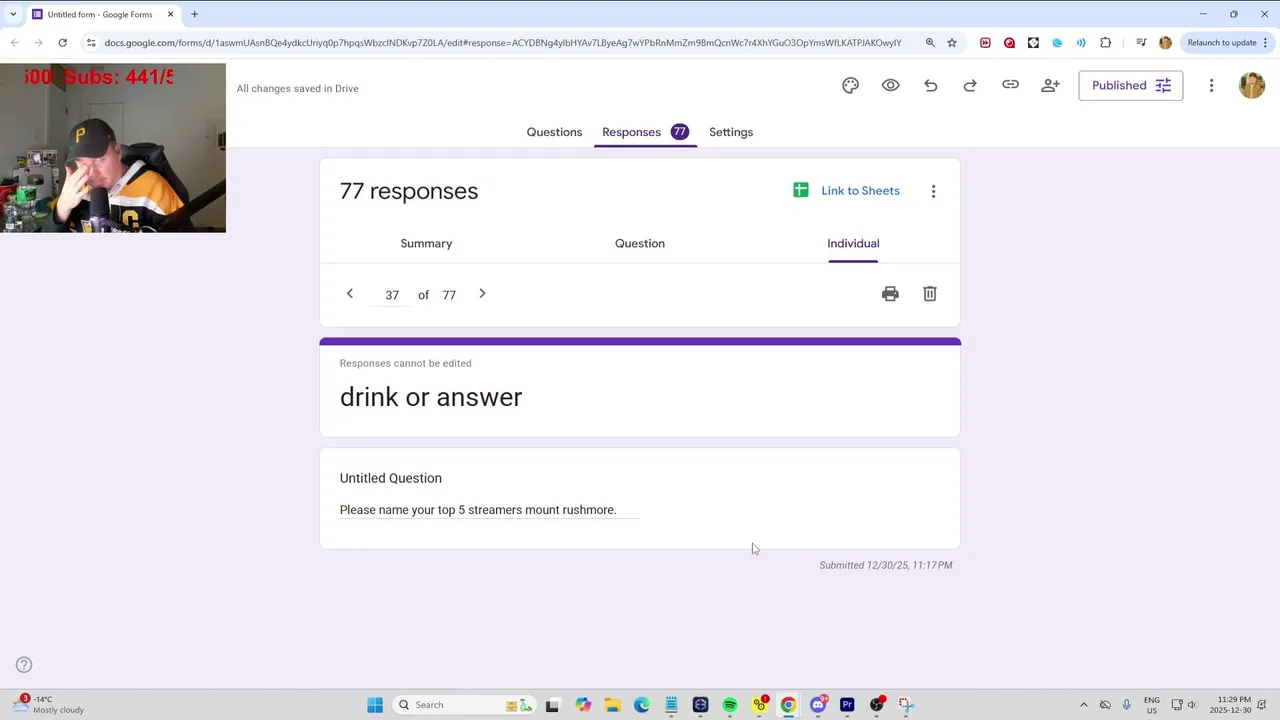
Task: Click the green Sheets icon
Action: [x=800, y=190]
